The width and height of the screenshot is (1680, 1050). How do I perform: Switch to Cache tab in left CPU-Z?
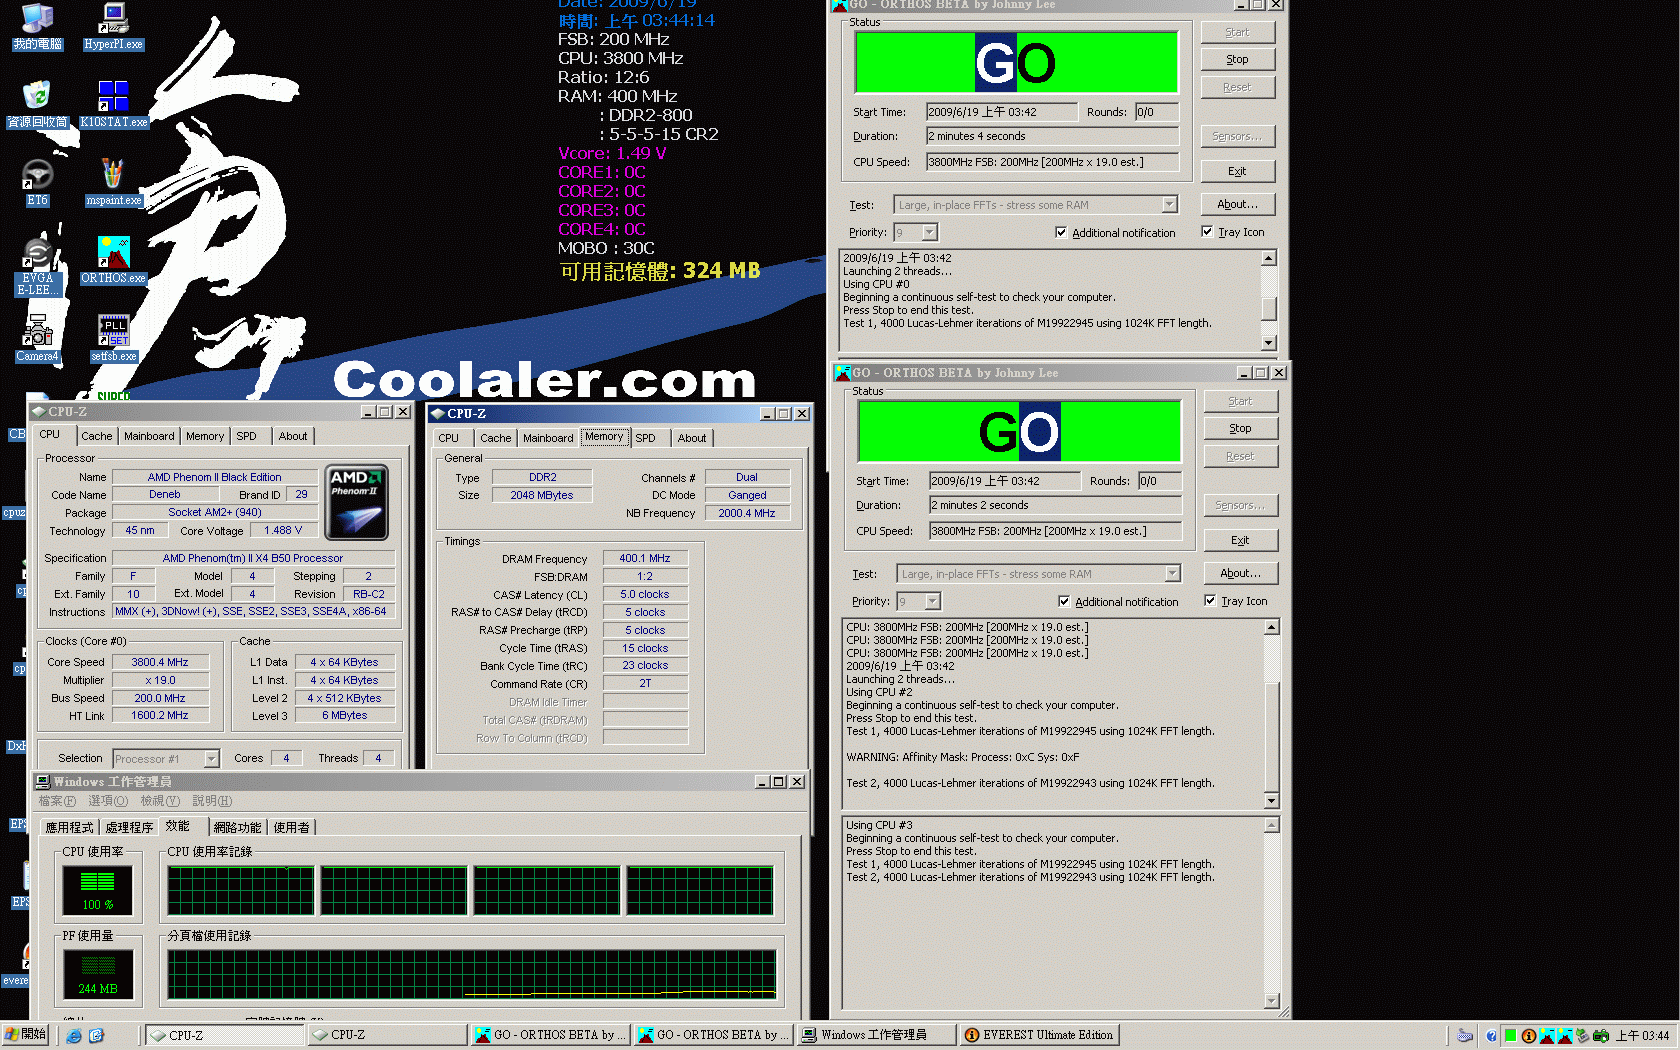click(97, 436)
